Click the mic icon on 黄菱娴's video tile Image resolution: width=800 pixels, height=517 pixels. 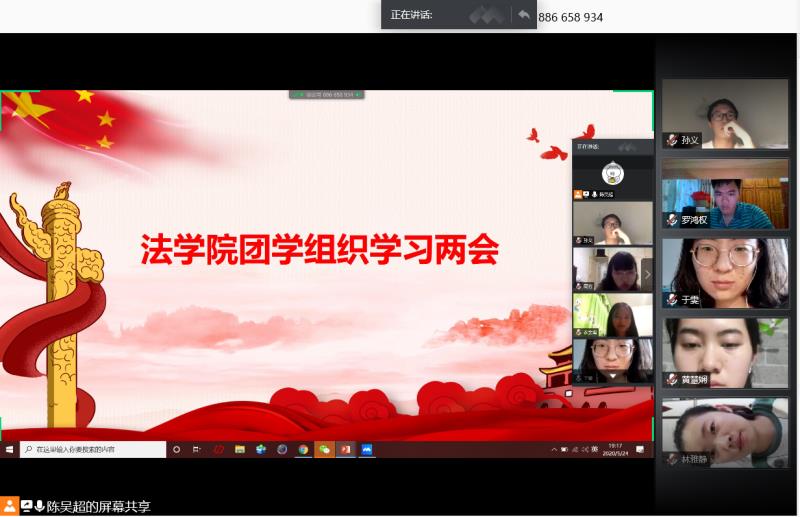click(672, 379)
